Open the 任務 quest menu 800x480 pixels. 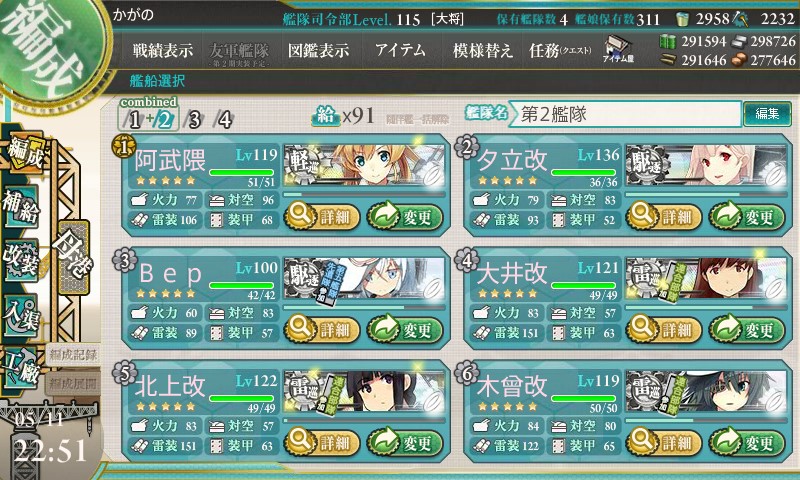(x=560, y=50)
